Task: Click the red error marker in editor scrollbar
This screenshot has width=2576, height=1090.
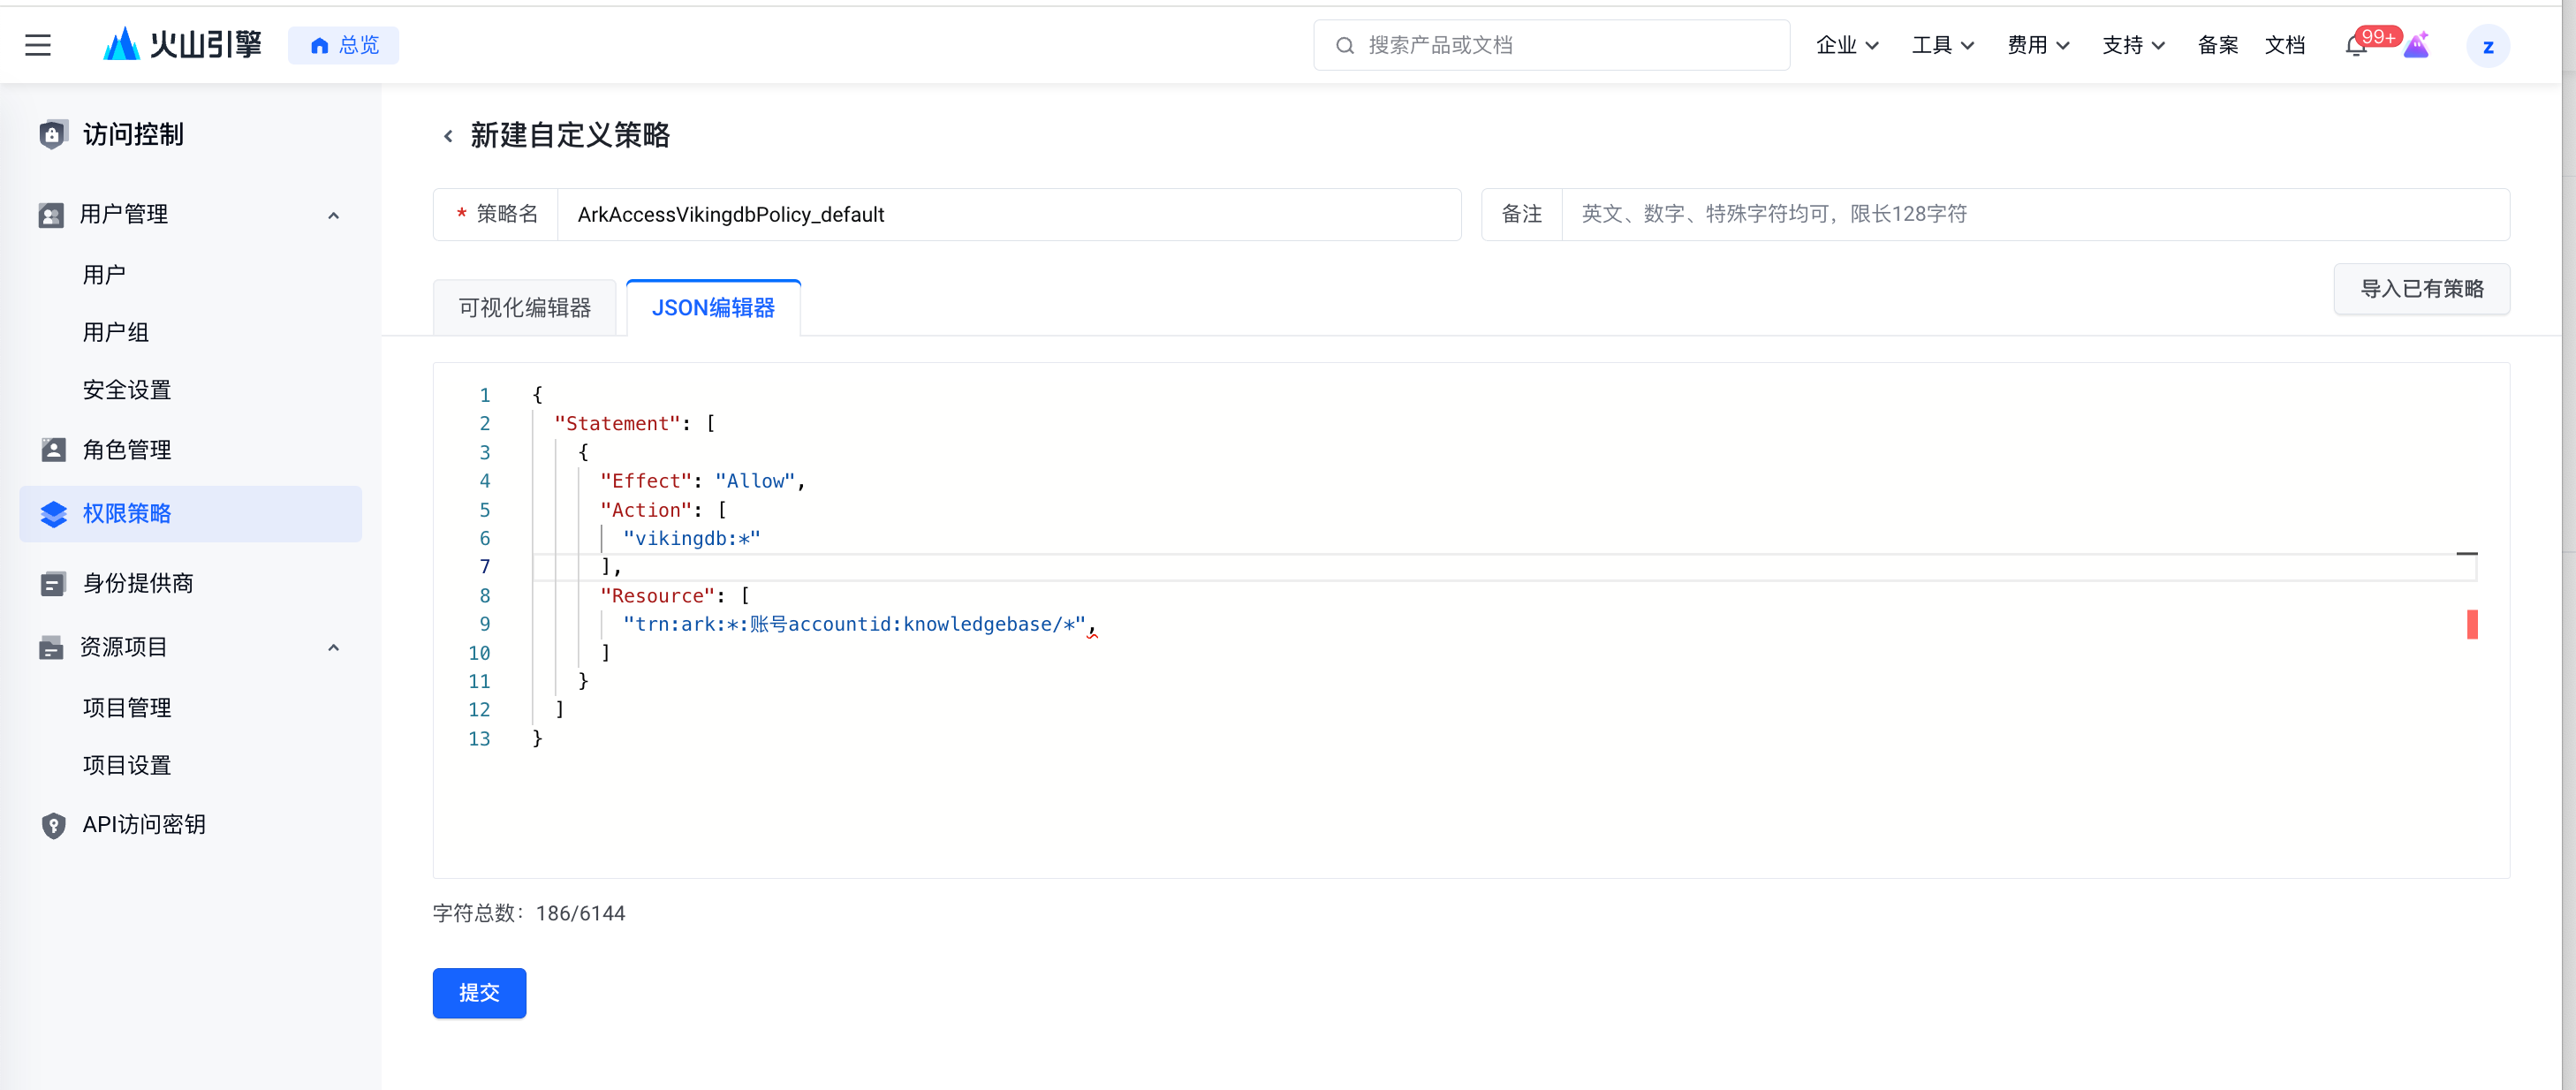Action: [x=2471, y=624]
